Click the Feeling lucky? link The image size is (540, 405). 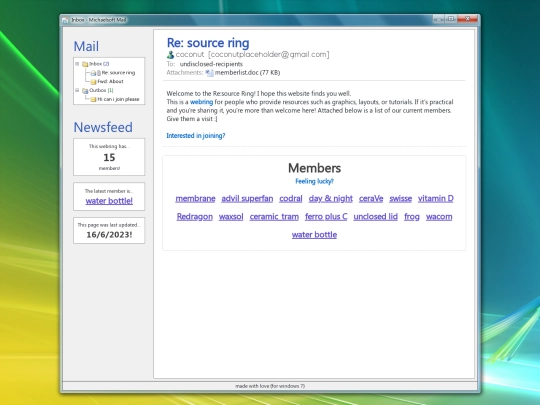314,181
